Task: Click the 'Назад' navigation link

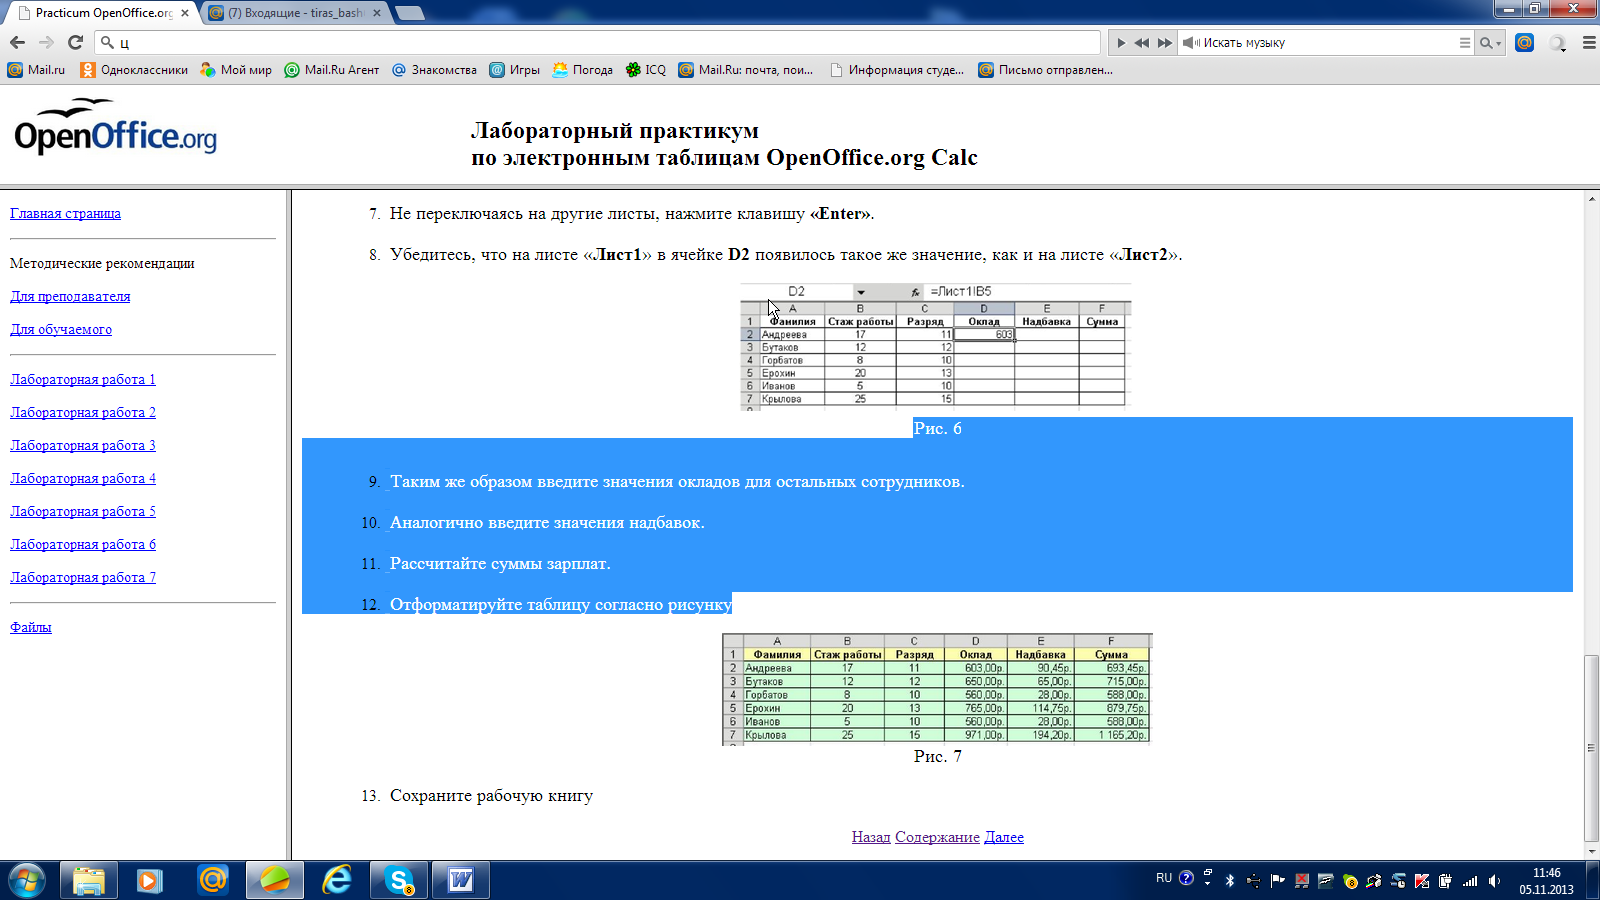Action: [x=871, y=837]
